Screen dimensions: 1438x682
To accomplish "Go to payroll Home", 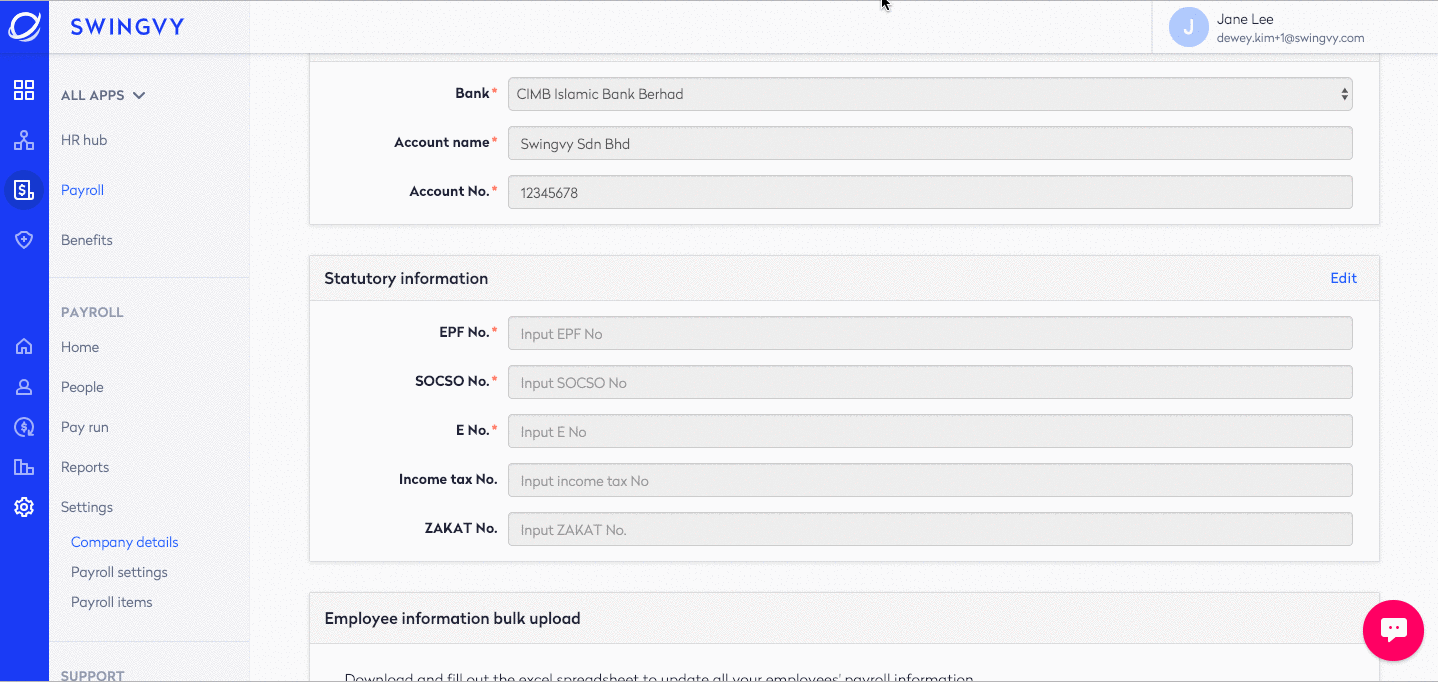I will pyautogui.click(x=80, y=347).
